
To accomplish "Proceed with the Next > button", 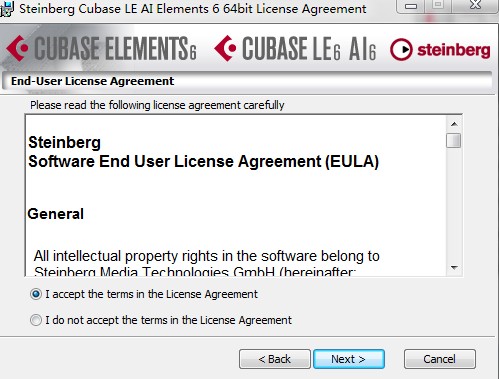I will pos(349,359).
